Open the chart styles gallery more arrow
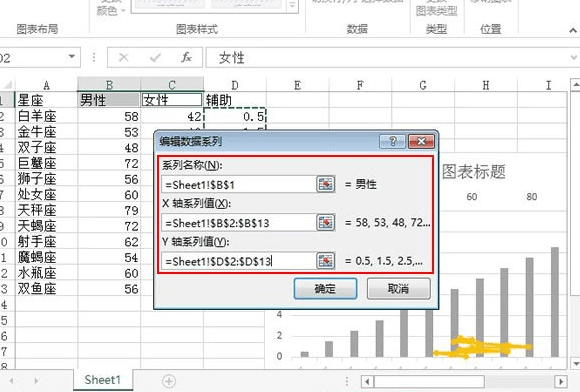The width and height of the screenshot is (580, 392). click(x=293, y=6)
